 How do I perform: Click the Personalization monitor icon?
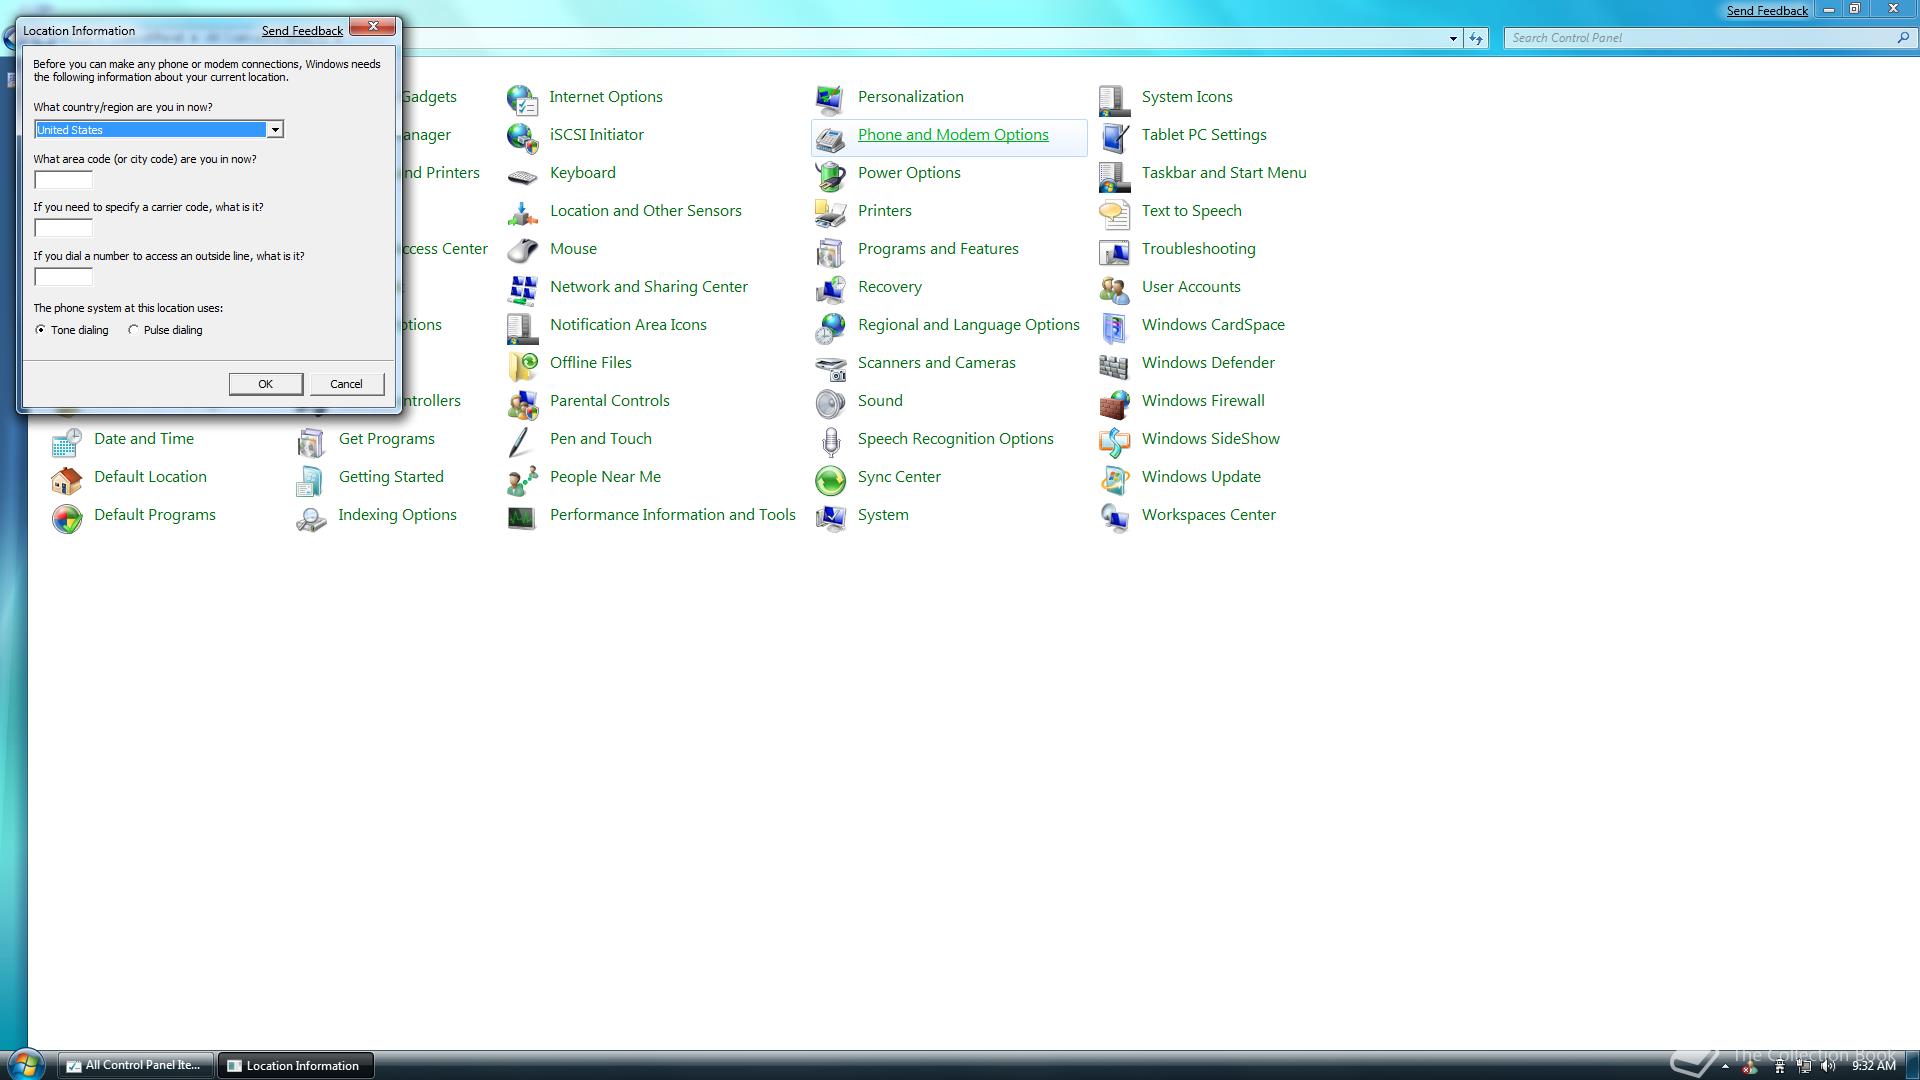[x=830, y=99]
